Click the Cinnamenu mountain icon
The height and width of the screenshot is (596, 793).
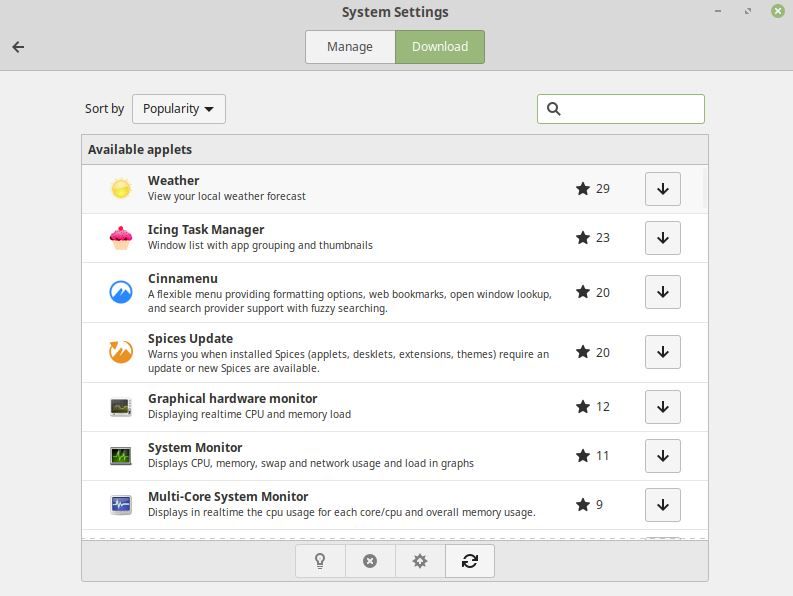pos(121,292)
